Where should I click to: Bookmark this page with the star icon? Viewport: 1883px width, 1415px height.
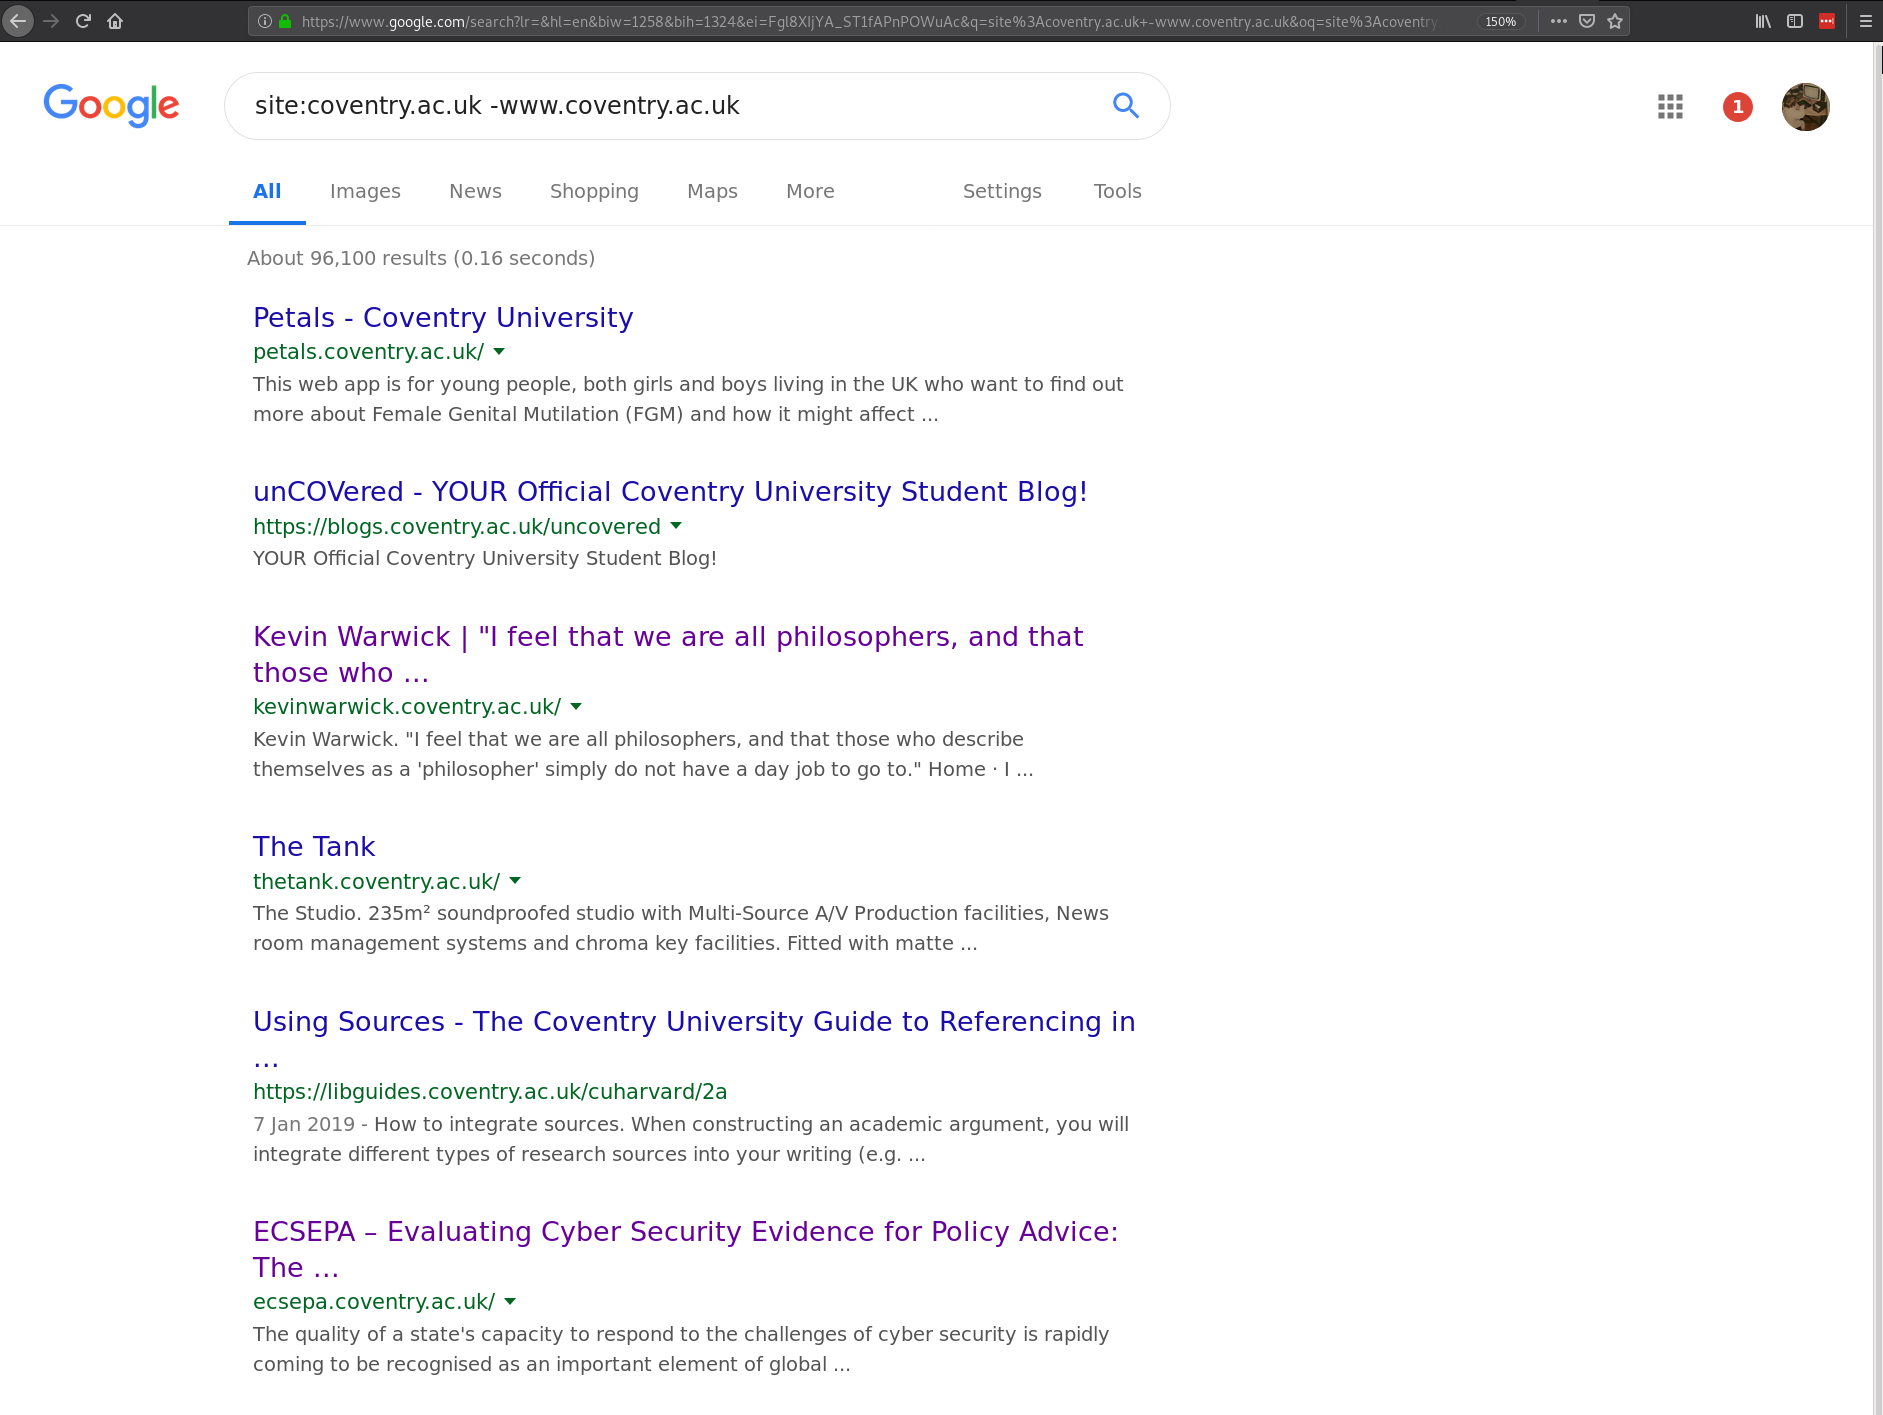pyautogui.click(x=1615, y=21)
